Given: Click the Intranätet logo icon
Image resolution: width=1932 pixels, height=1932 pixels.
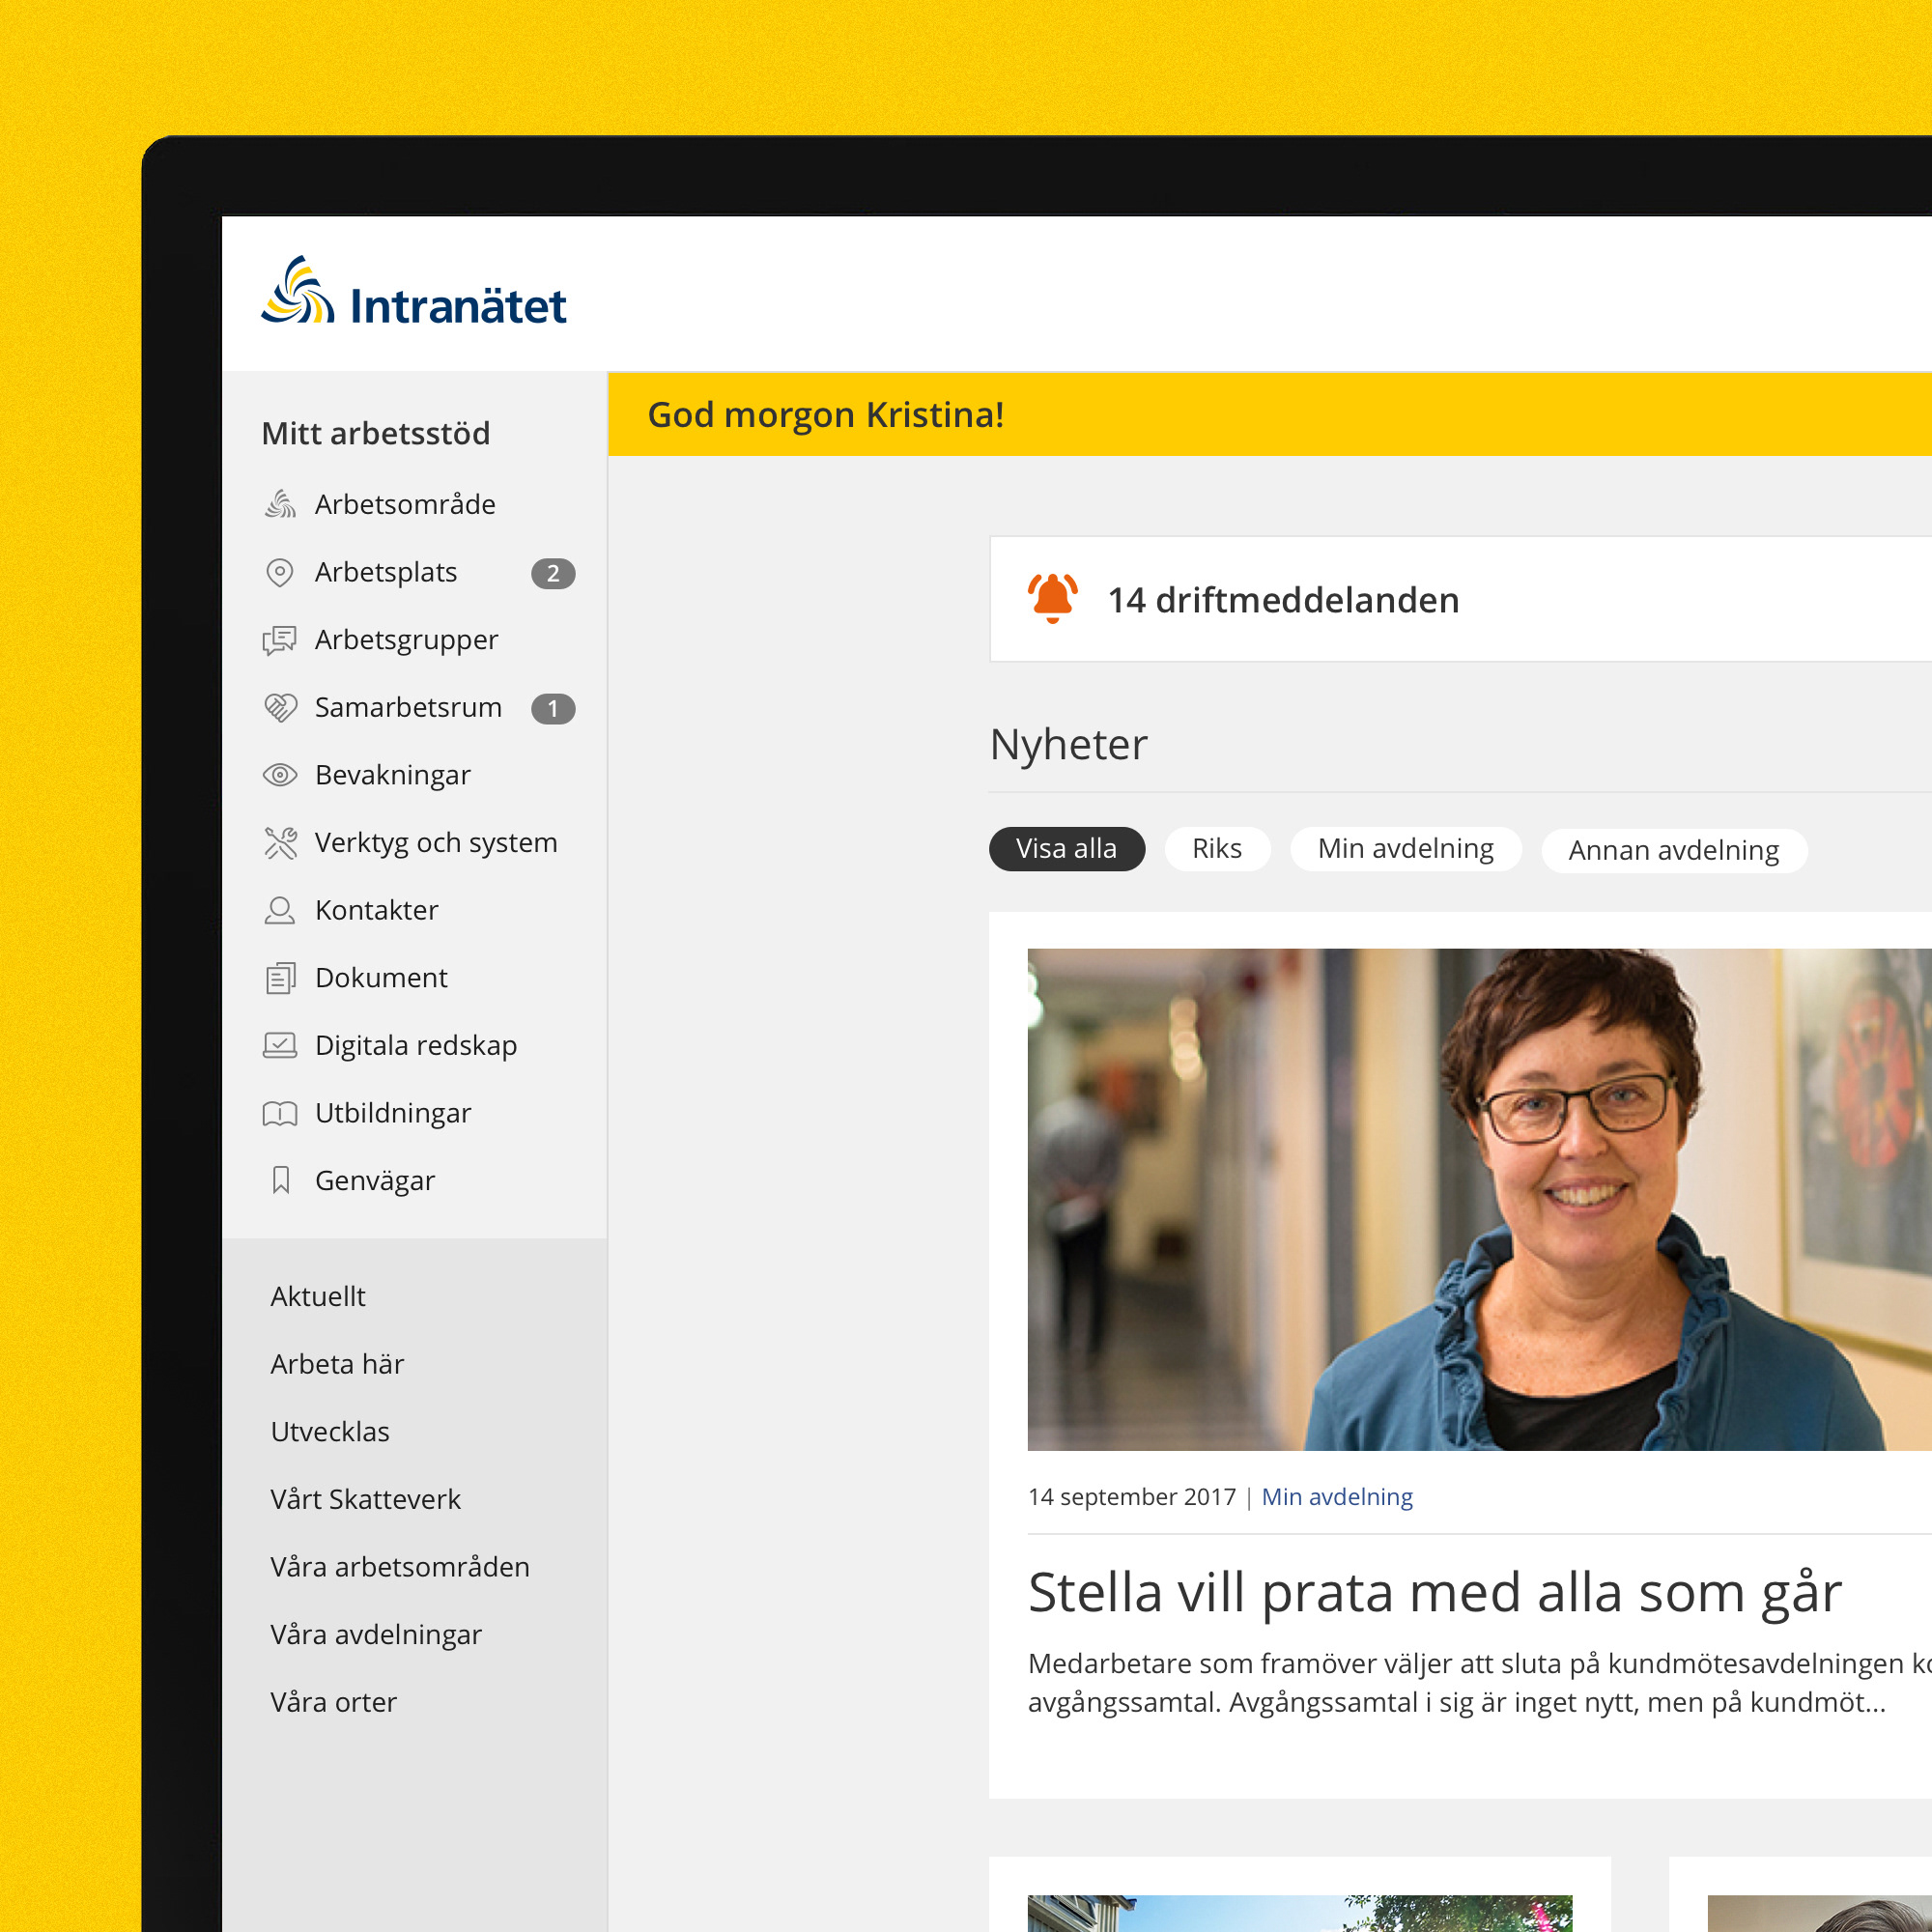Looking at the screenshot, I should click(x=298, y=290).
